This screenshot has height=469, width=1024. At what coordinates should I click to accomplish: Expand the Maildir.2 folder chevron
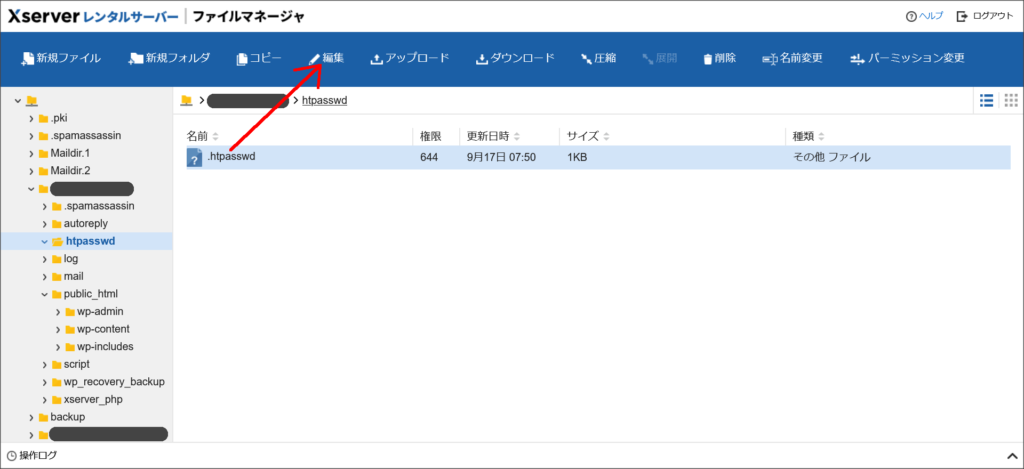point(31,171)
